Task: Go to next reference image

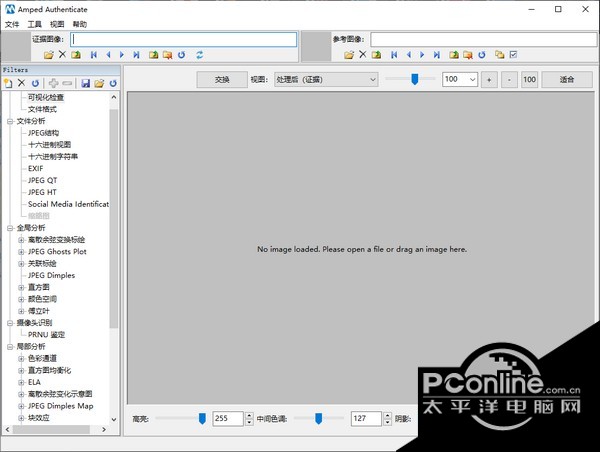Action: [422, 55]
